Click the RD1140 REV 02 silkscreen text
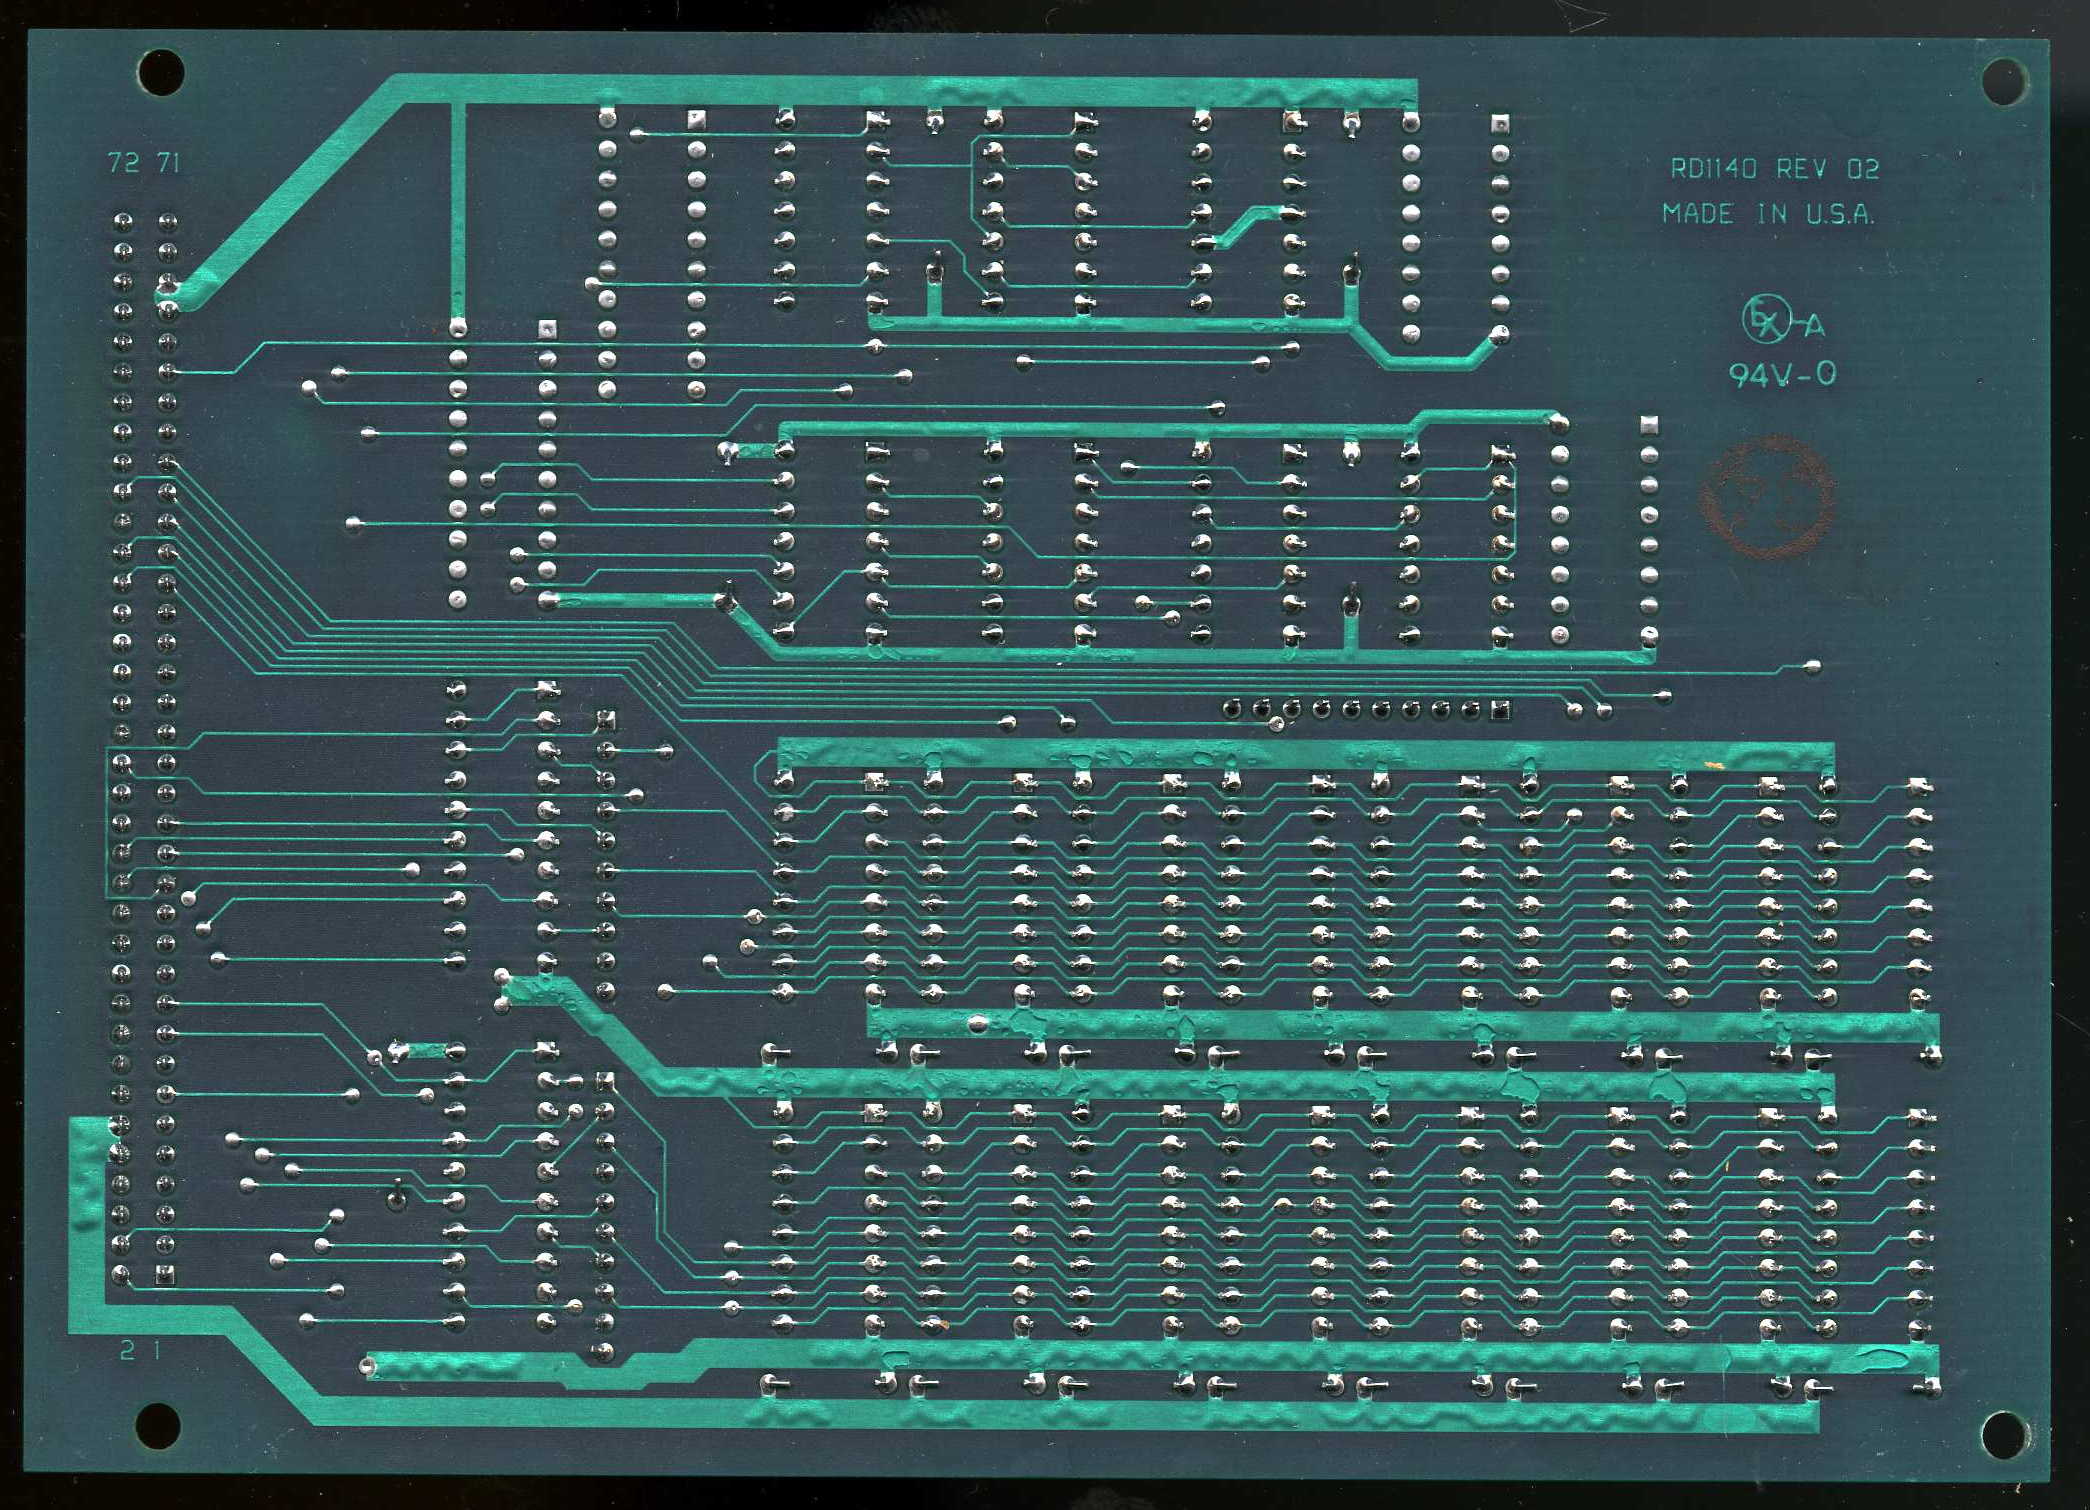The height and width of the screenshot is (1510, 2090). pyautogui.click(x=1774, y=169)
